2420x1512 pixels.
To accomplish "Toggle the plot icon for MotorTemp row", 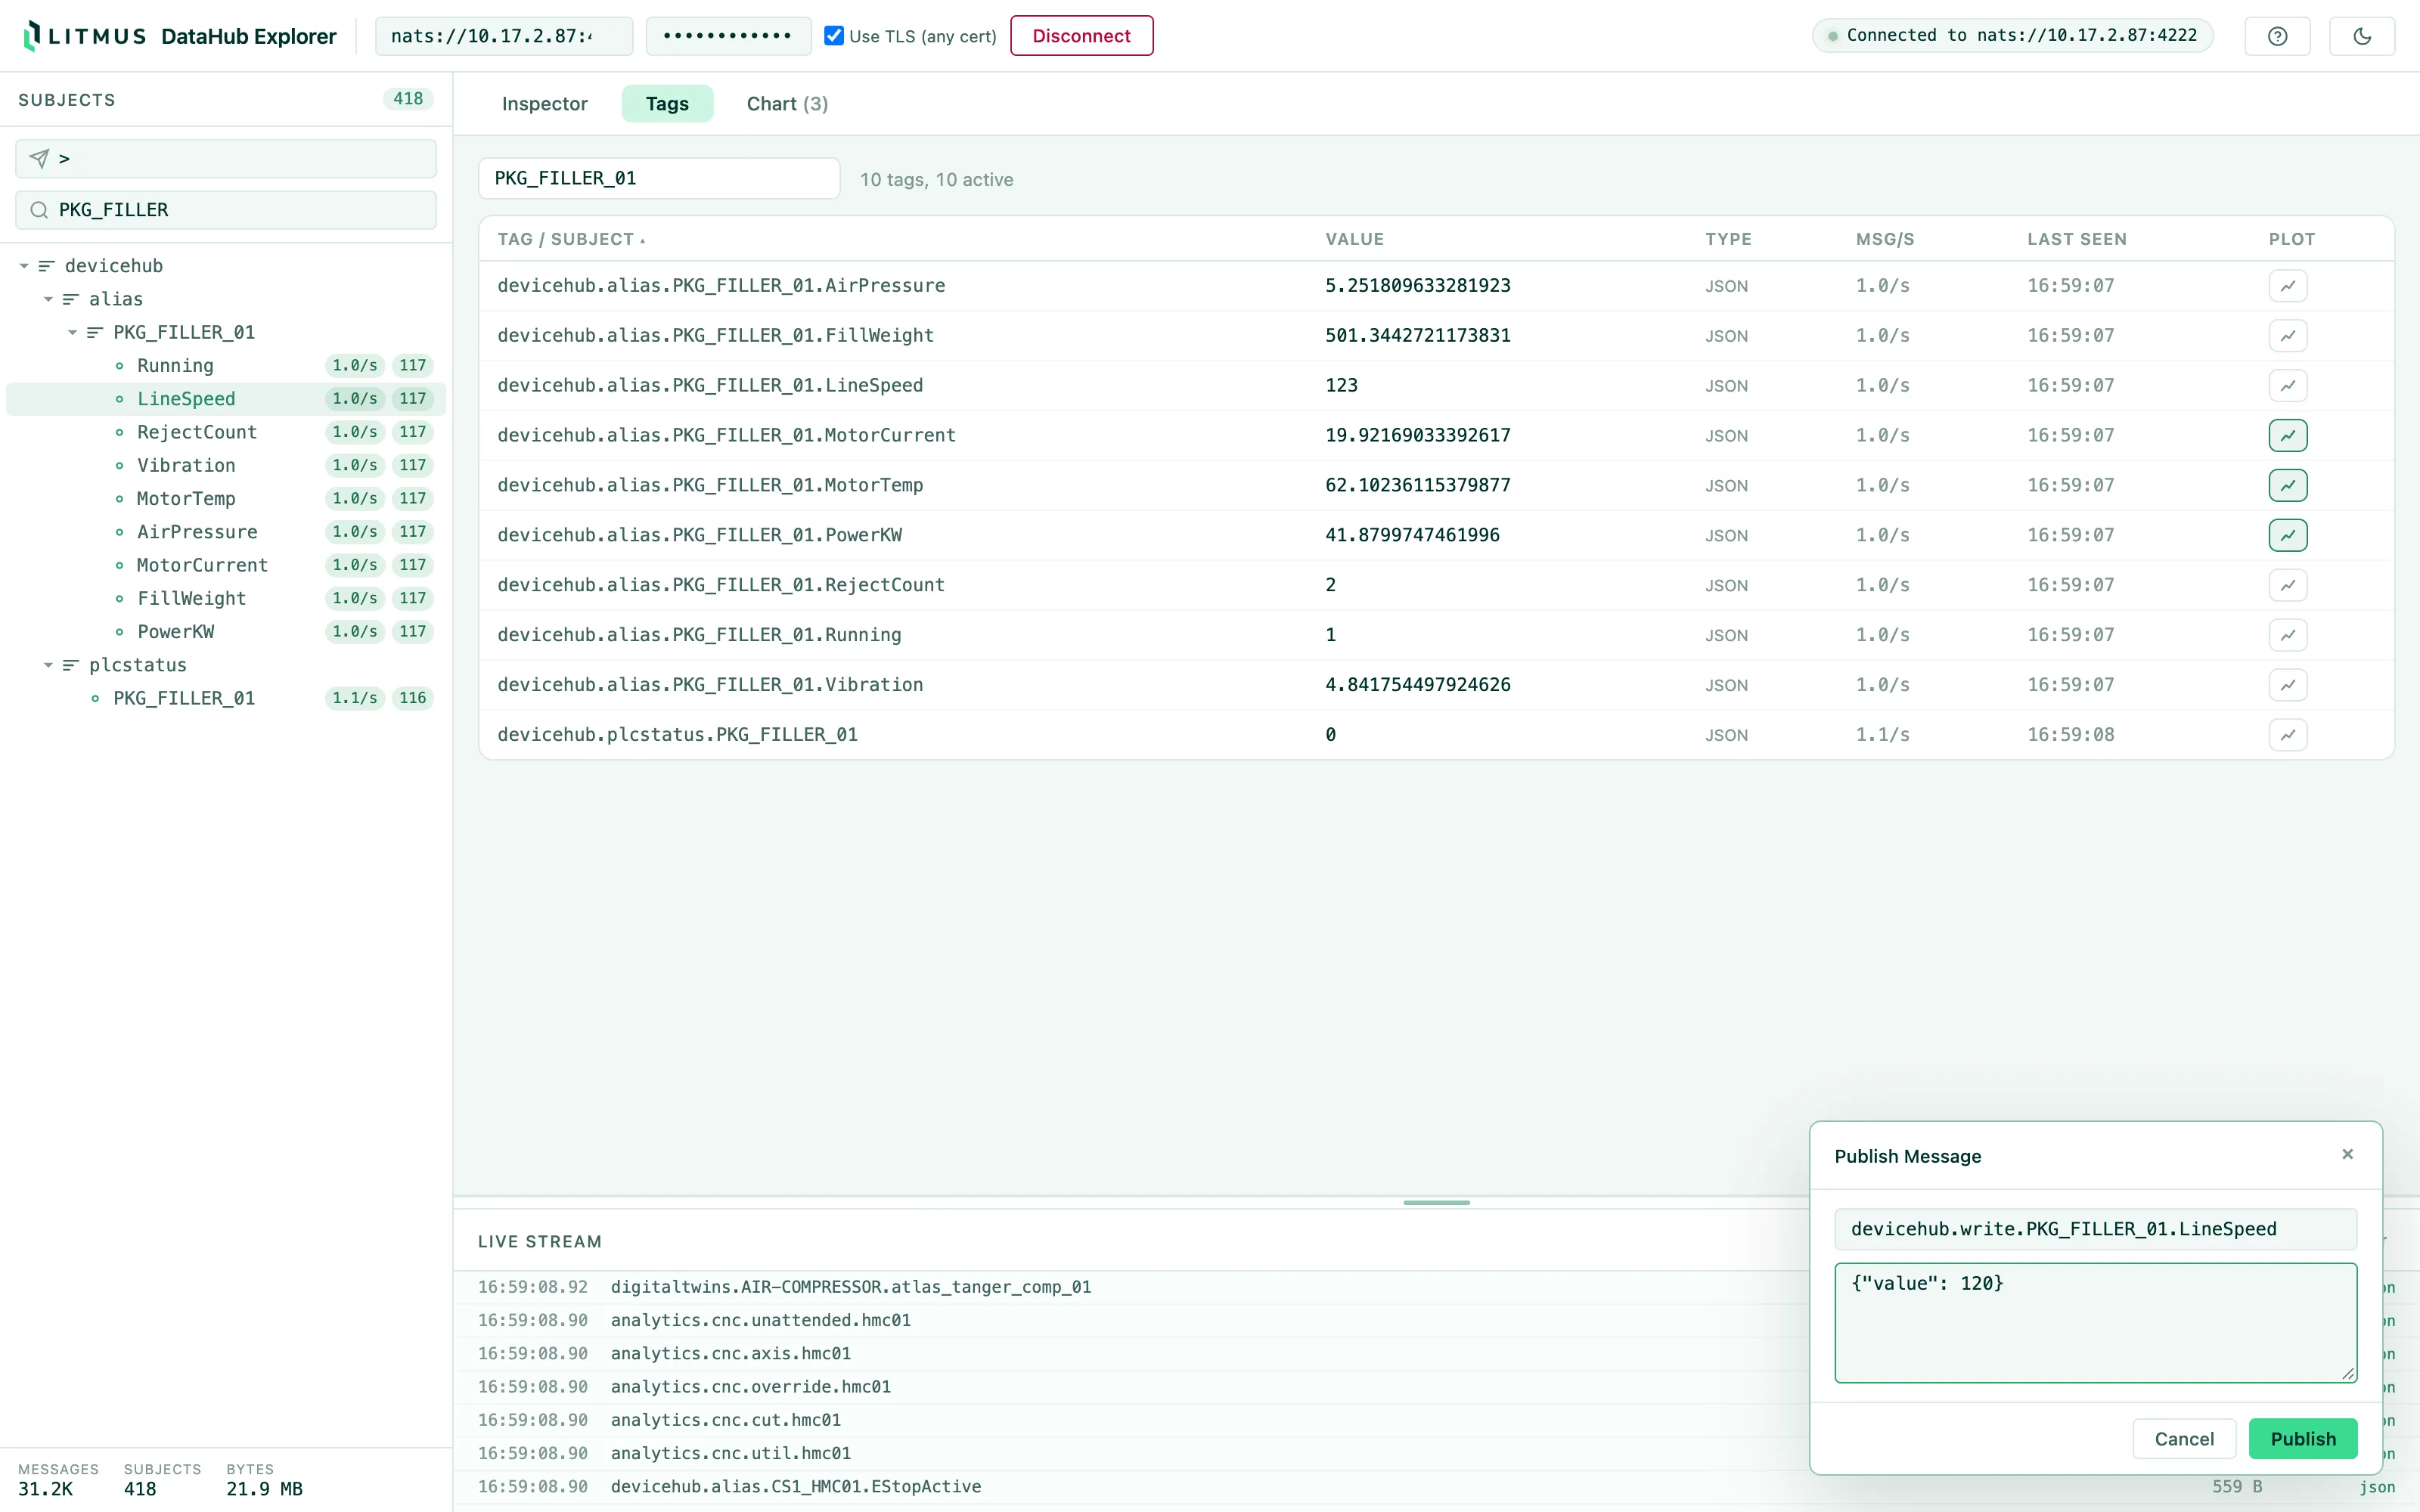I will coord(2288,485).
